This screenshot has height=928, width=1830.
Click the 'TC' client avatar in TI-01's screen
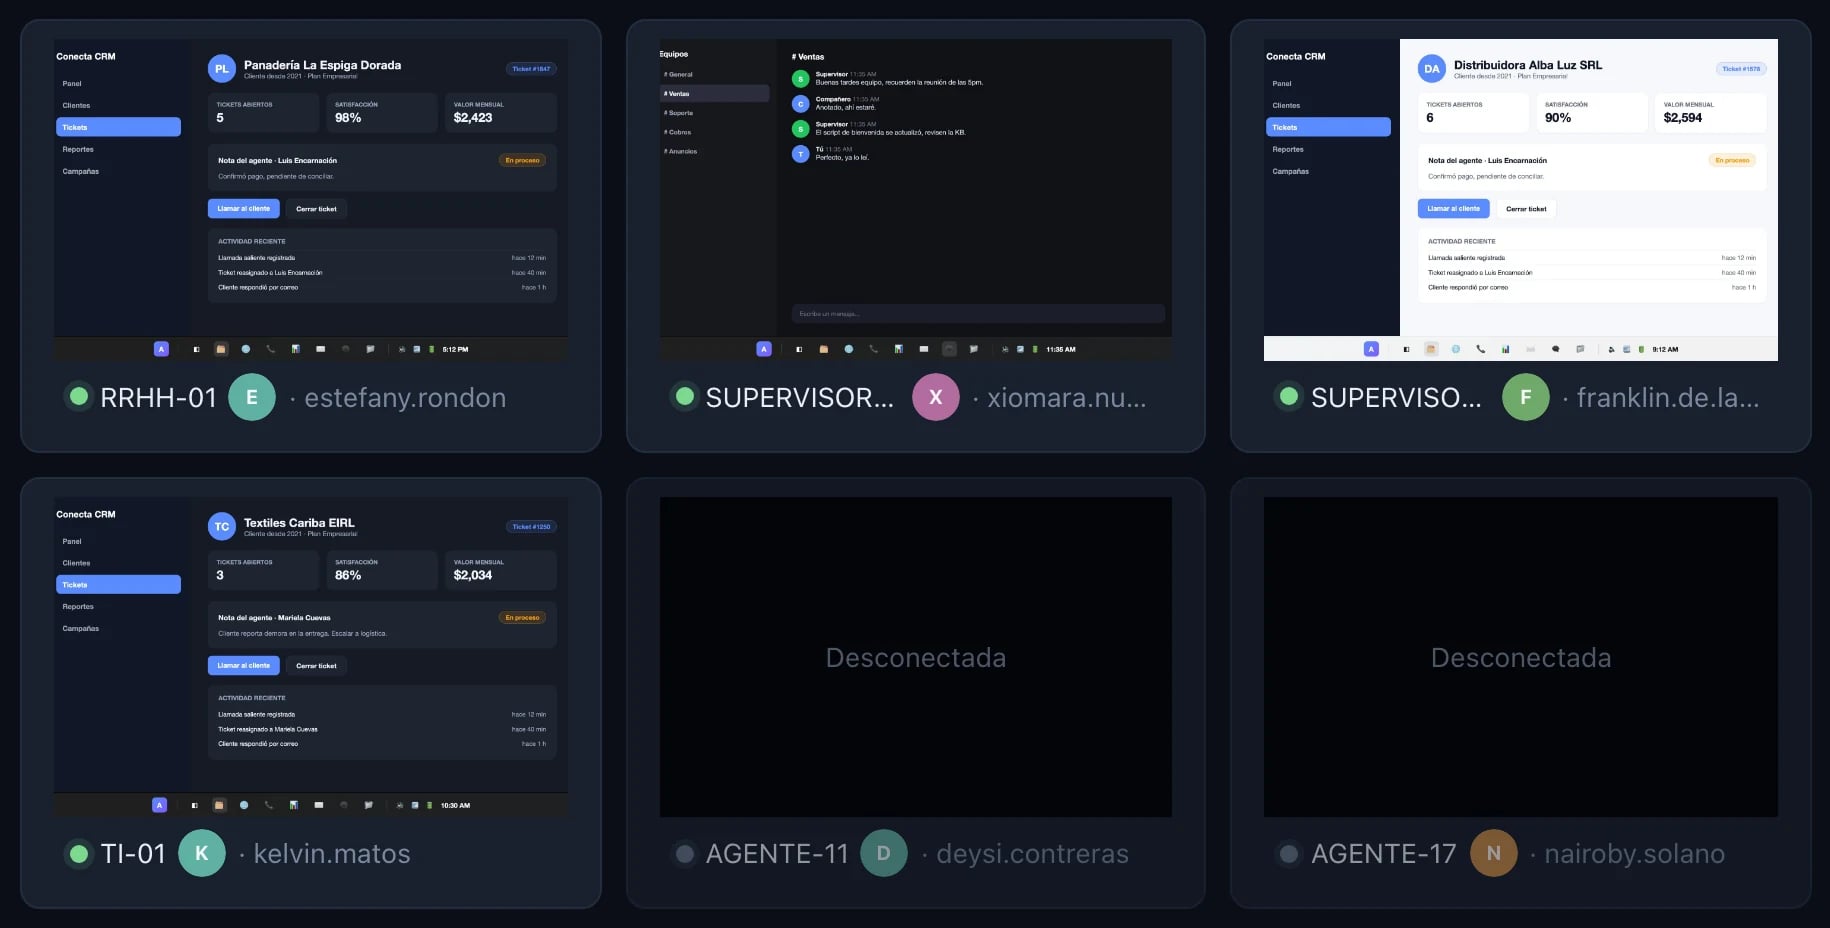pyautogui.click(x=222, y=527)
